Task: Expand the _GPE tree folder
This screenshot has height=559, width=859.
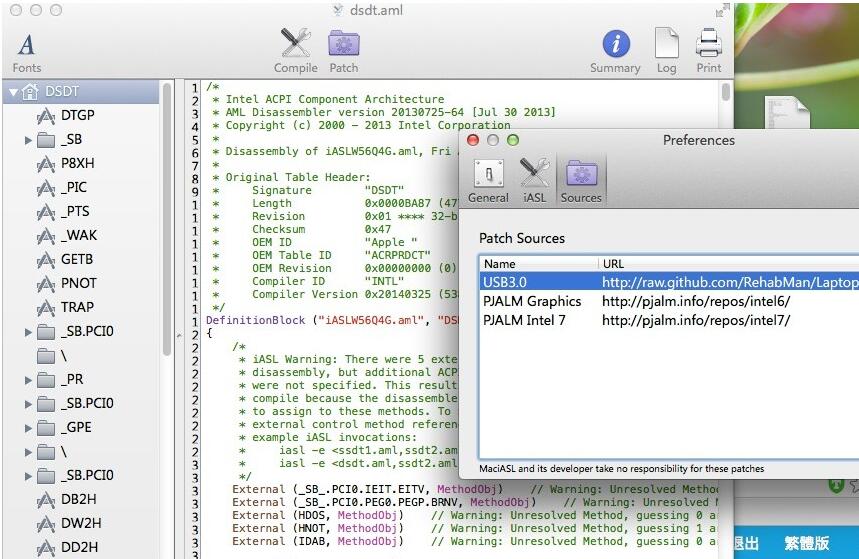Action: [28, 428]
